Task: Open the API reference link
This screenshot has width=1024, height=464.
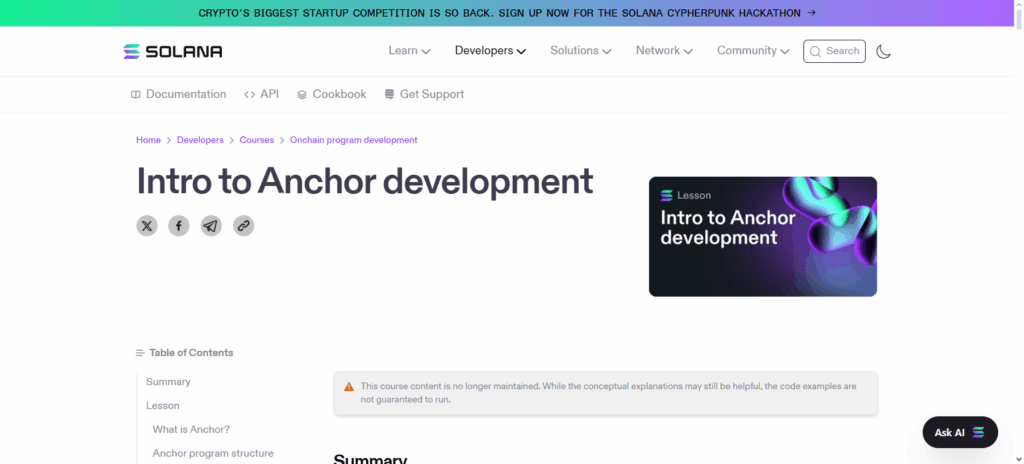Action: coord(261,94)
